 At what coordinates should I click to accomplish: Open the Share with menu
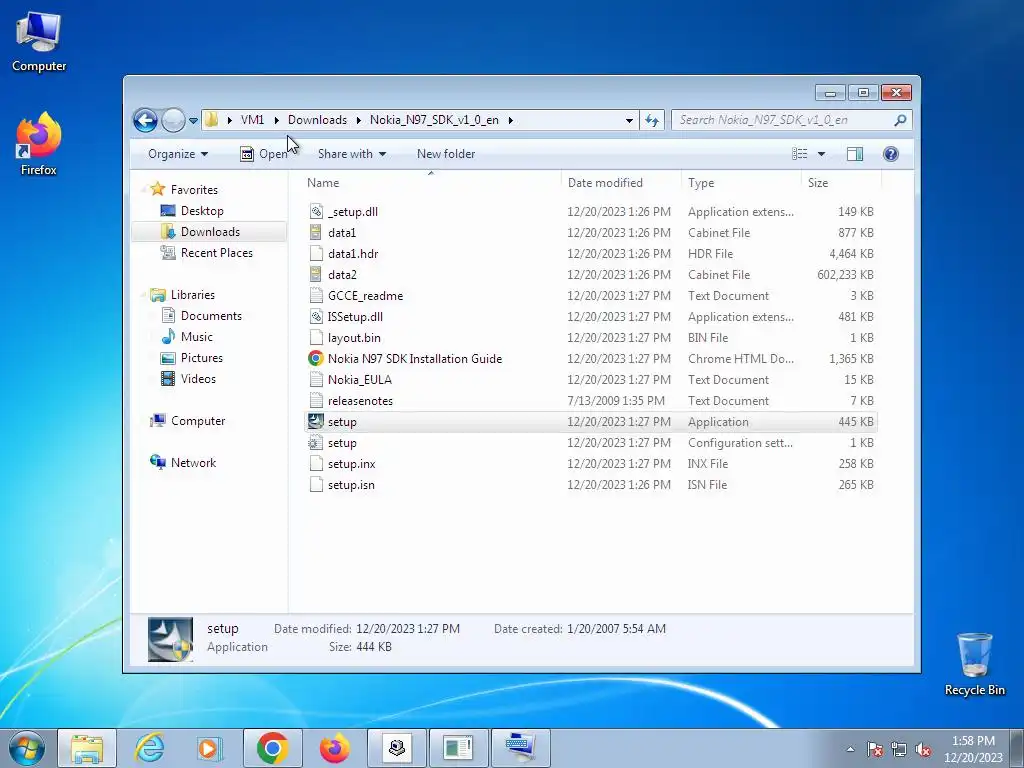coord(352,154)
